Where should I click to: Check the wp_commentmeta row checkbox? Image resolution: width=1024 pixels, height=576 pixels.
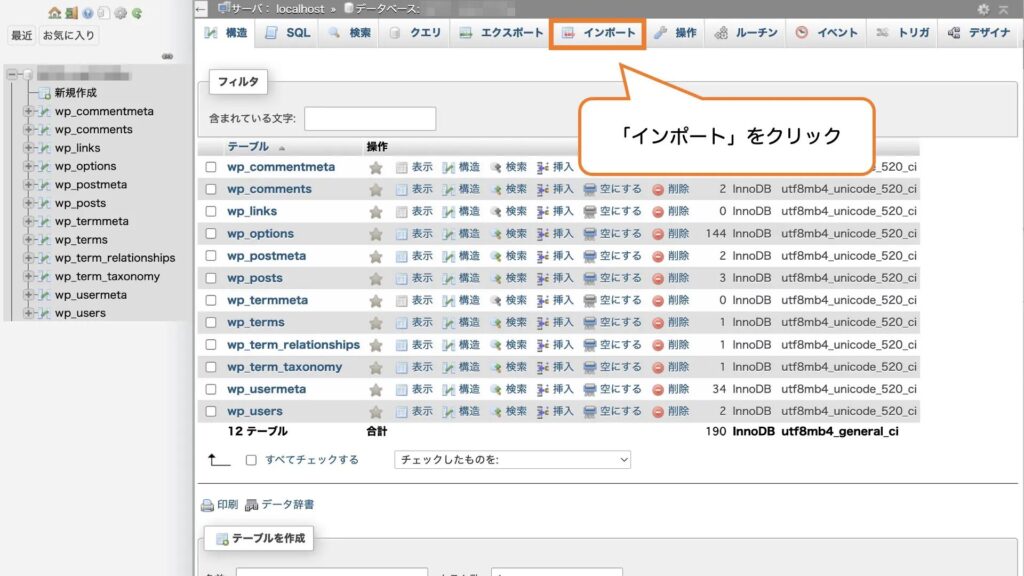[x=211, y=167]
